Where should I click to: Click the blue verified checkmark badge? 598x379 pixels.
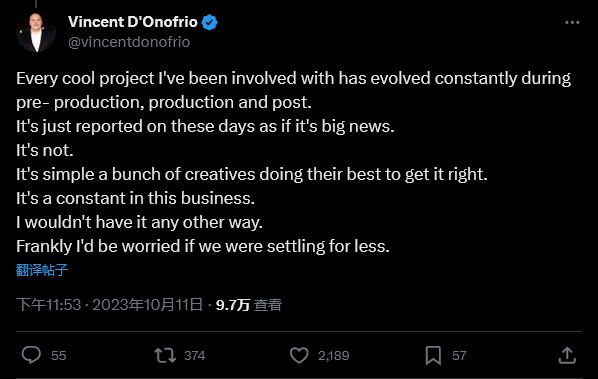pyautogui.click(x=209, y=22)
